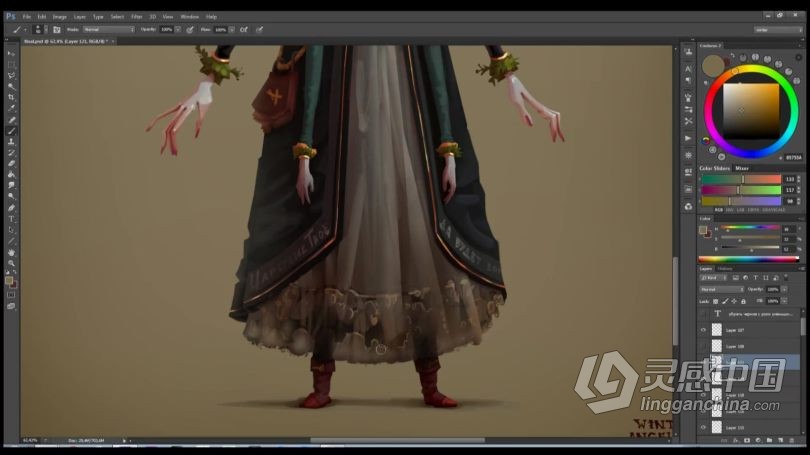The image size is (810, 455).
Task: Select the Move tool
Action: click(11, 54)
